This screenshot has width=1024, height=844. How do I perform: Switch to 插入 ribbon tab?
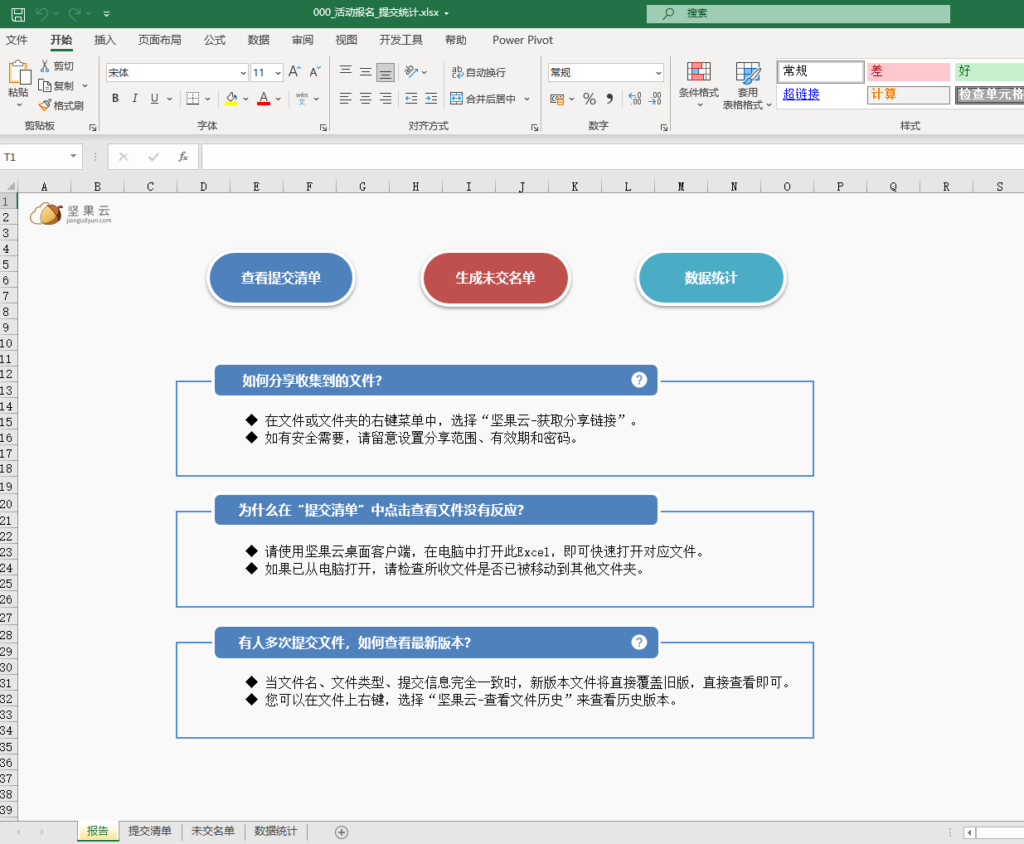pyautogui.click(x=104, y=40)
